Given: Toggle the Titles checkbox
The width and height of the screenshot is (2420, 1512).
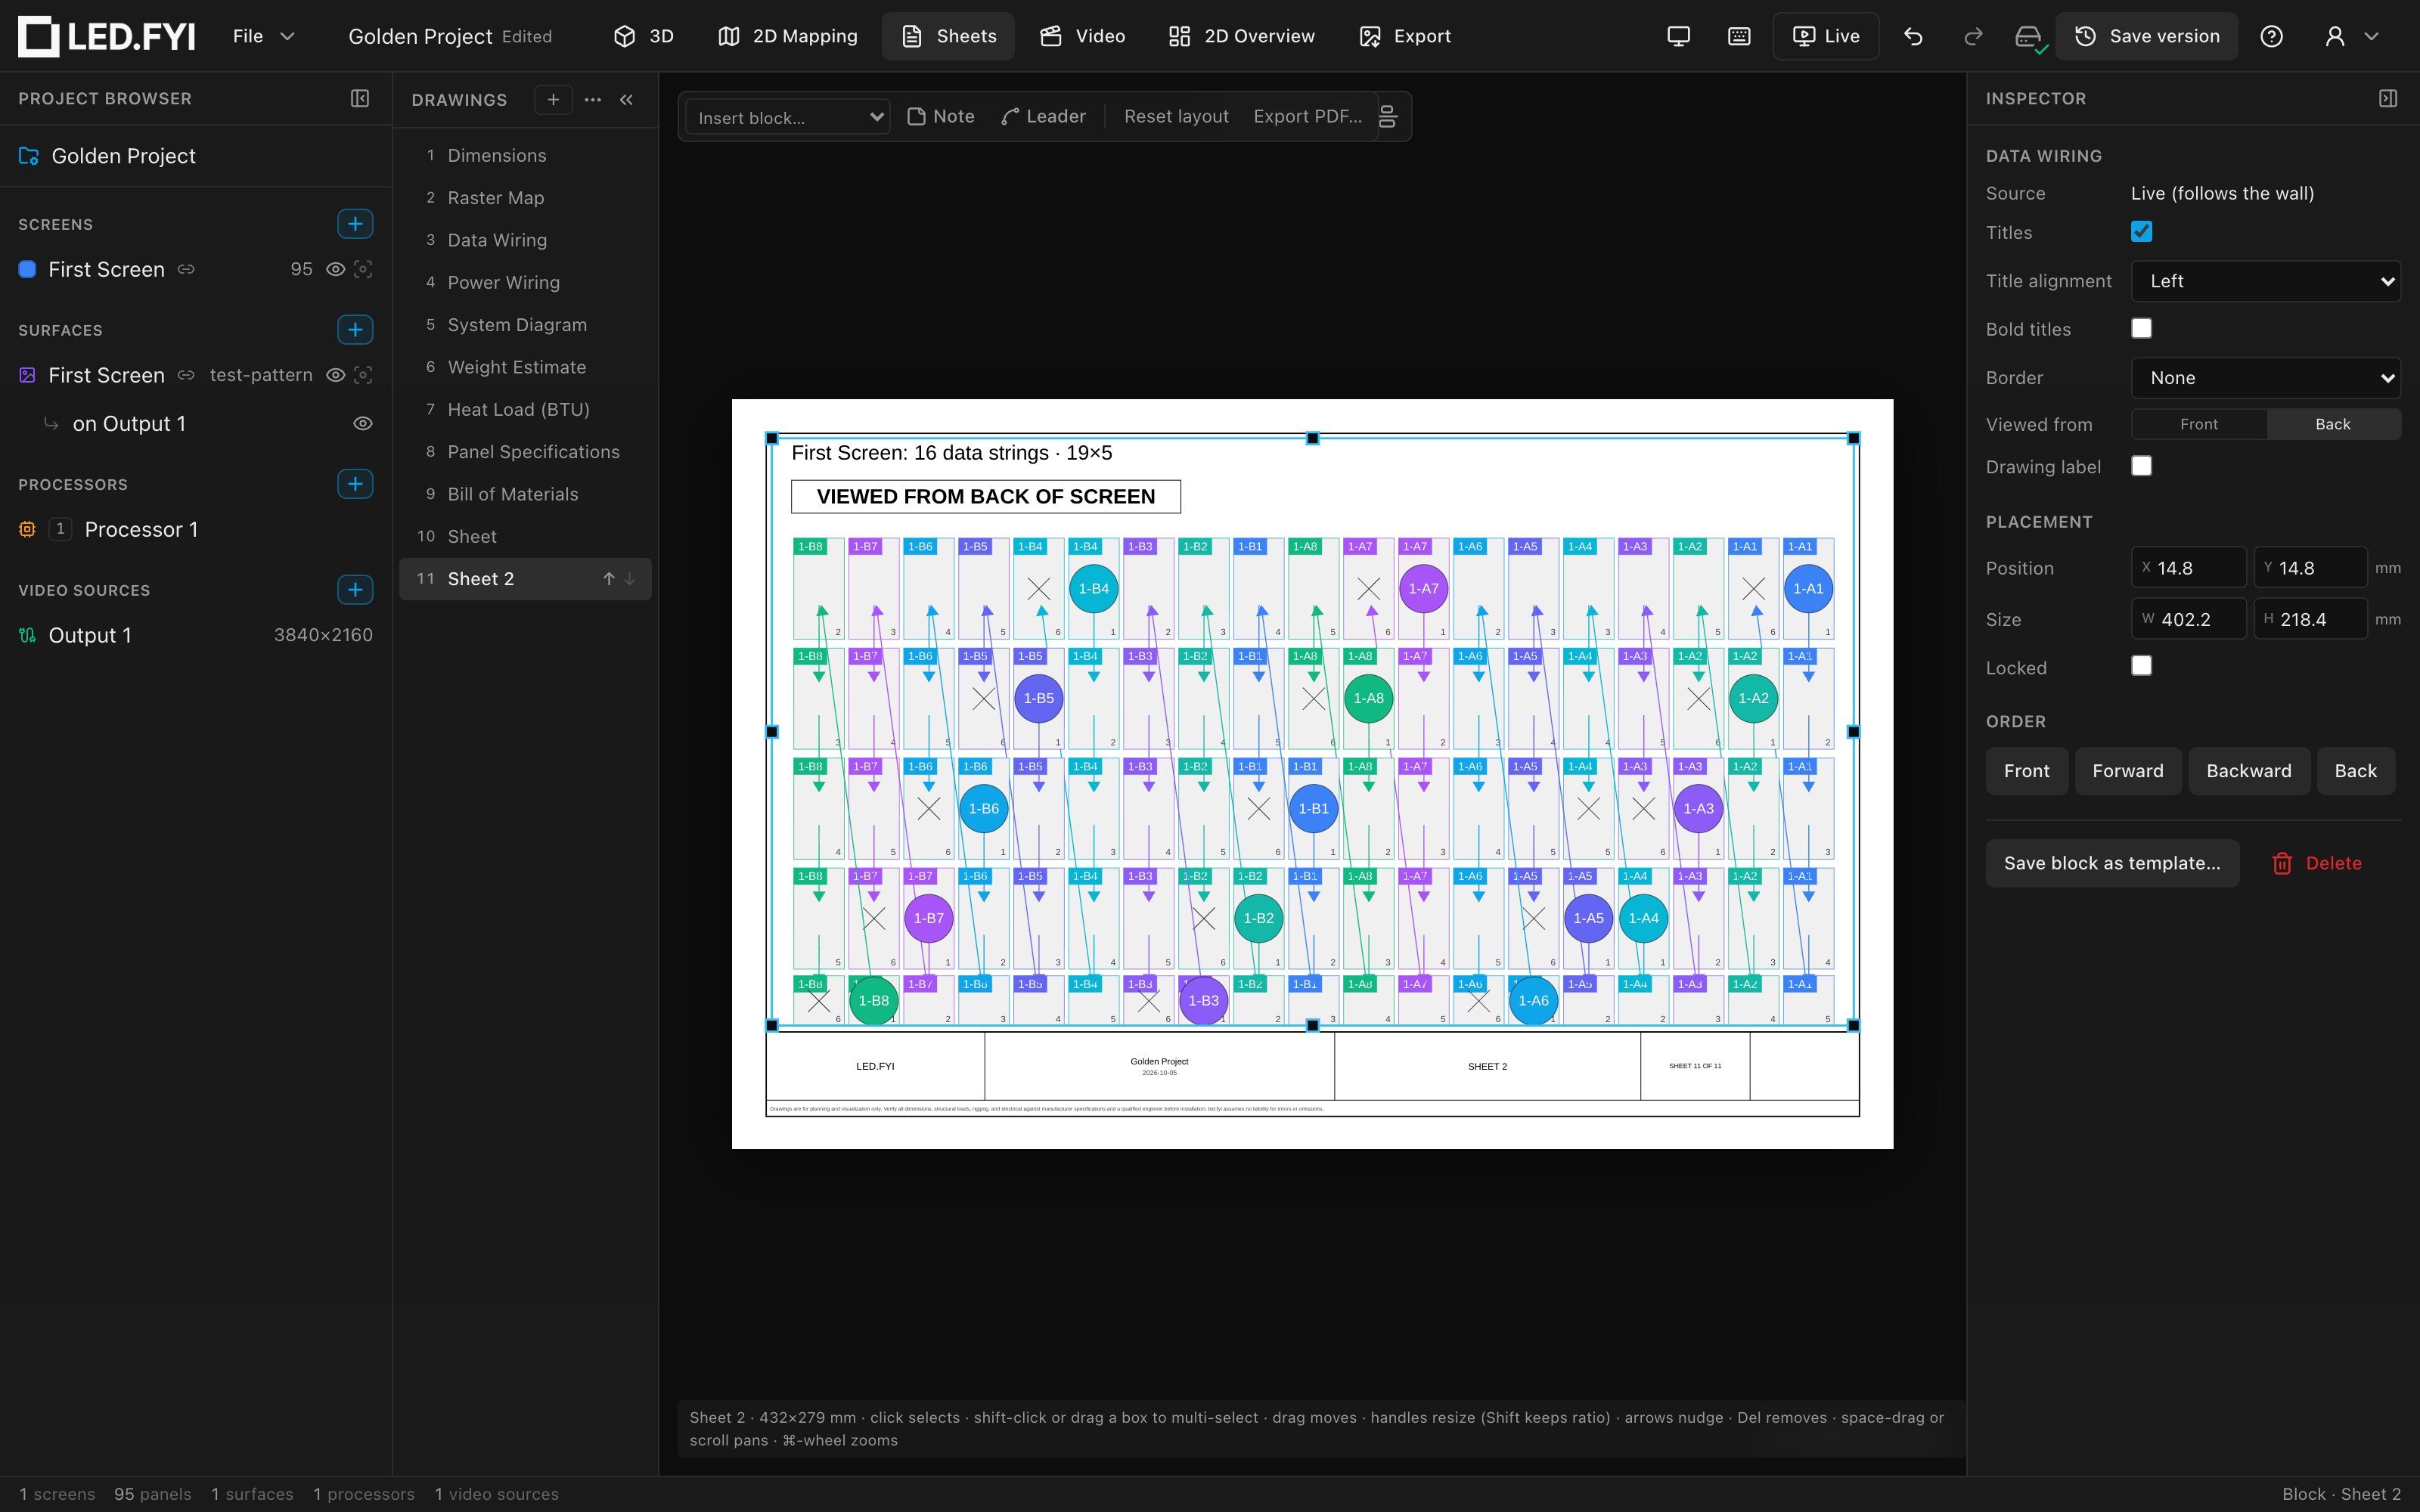Looking at the screenshot, I should click(2141, 232).
